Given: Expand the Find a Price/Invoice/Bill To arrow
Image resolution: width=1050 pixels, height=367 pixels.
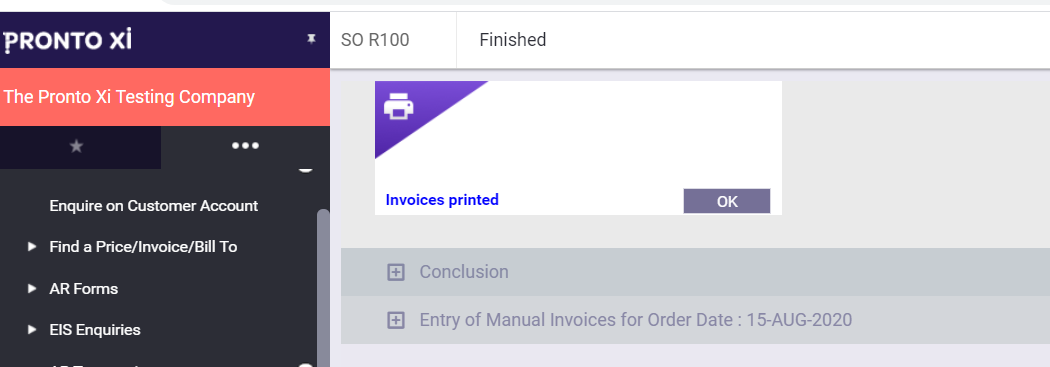Looking at the screenshot, I should [31, 247].
